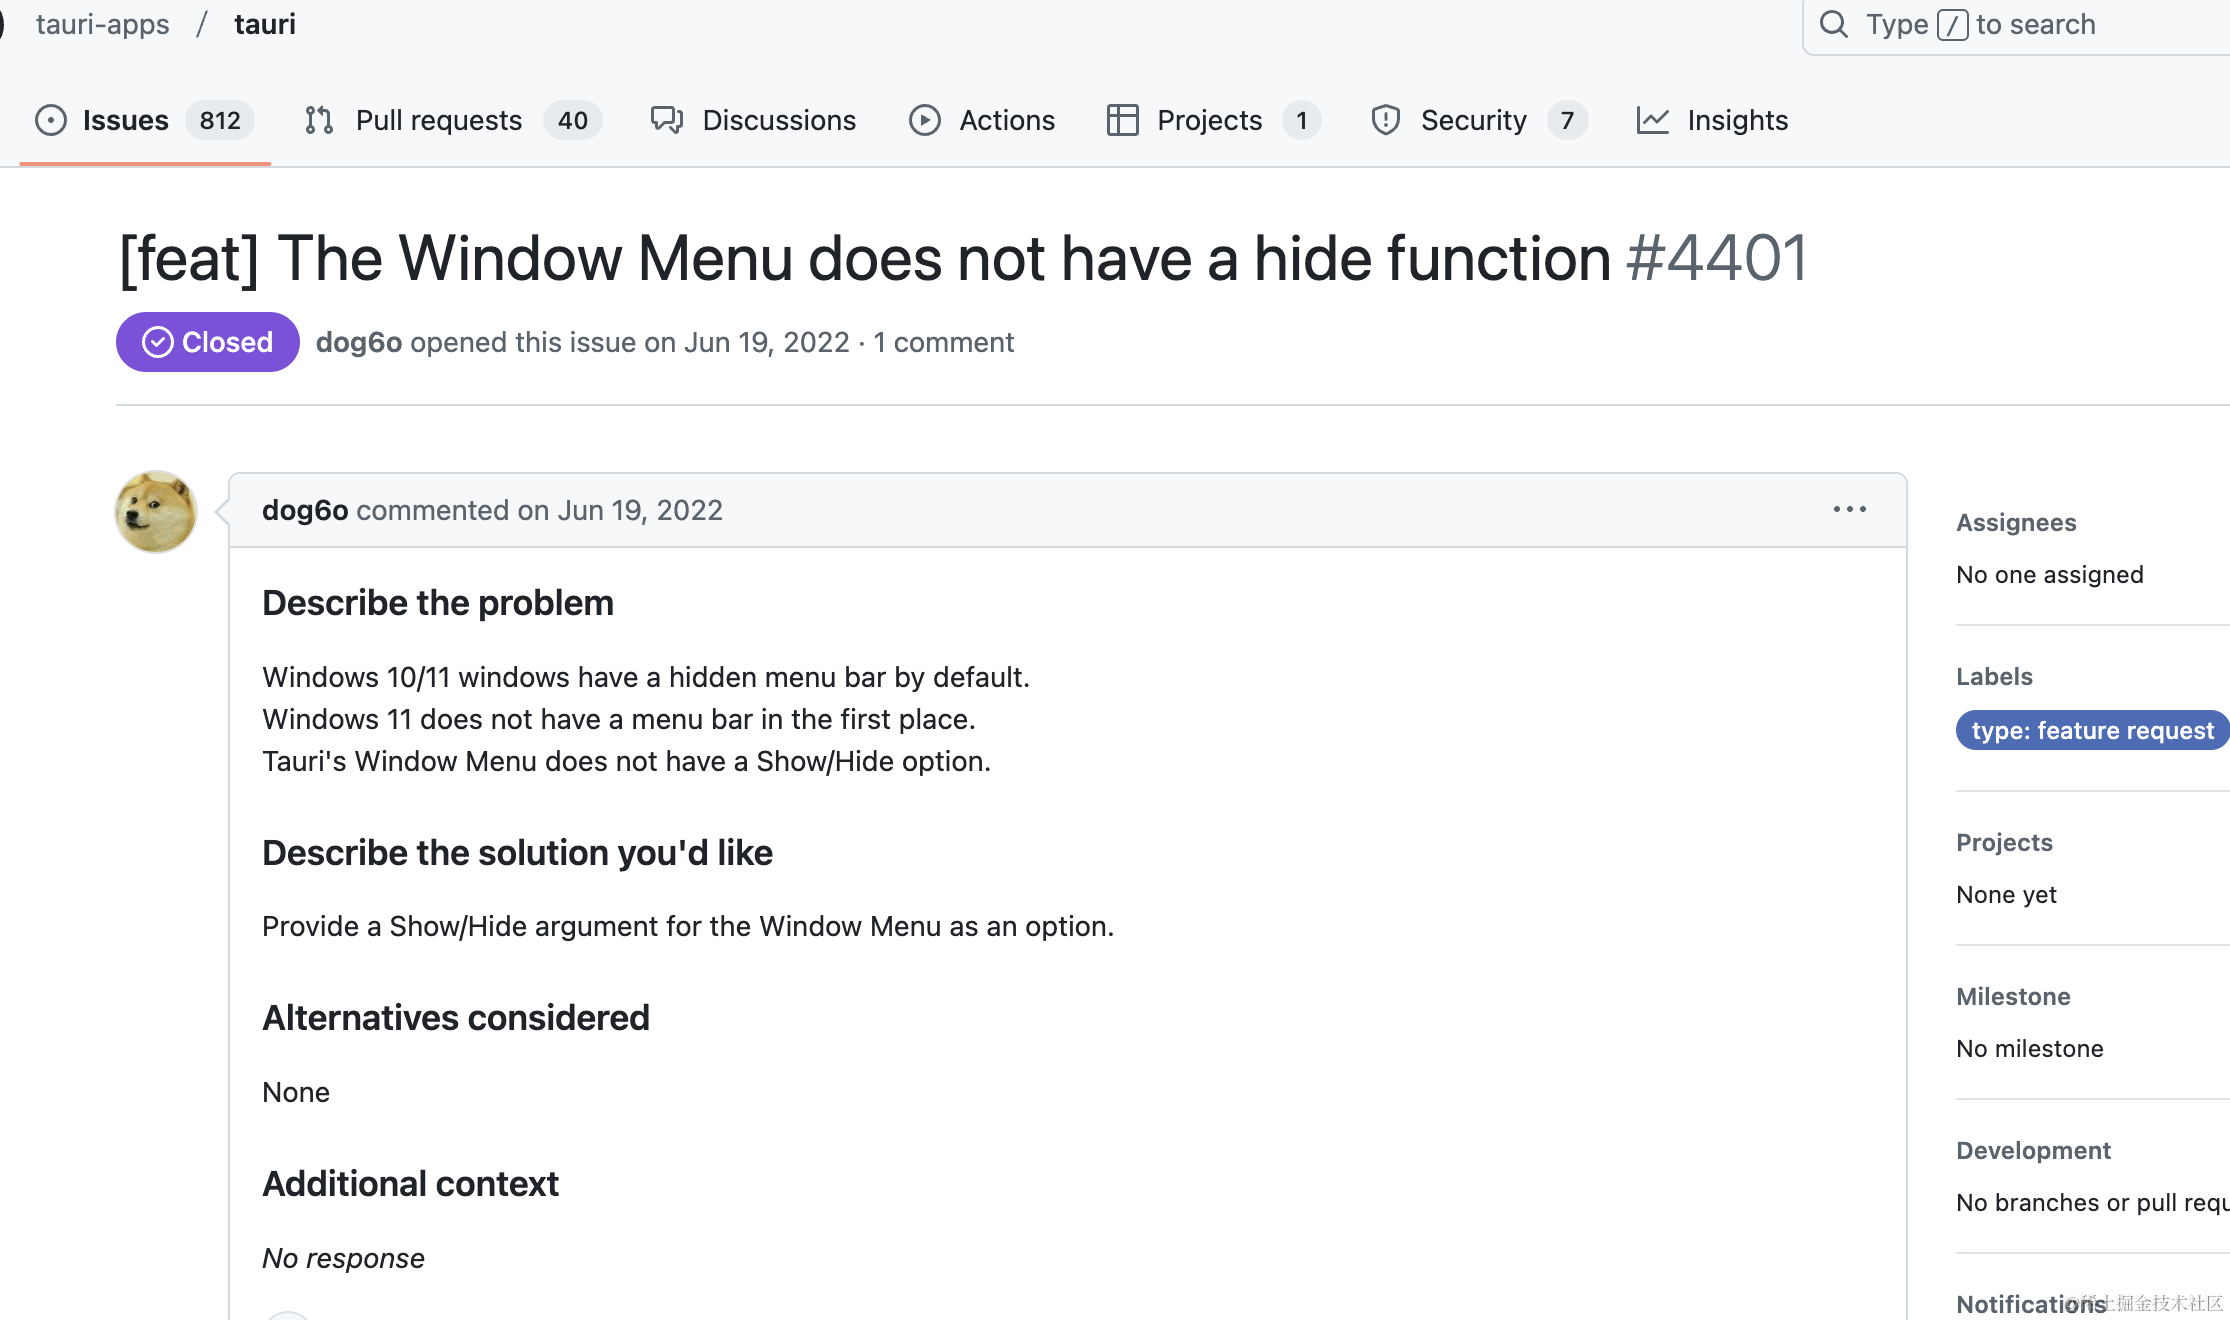The width and height of the screenshot is (2230, 1320).
Task: Open the Insights tab
Action: tap(1737, 120)
